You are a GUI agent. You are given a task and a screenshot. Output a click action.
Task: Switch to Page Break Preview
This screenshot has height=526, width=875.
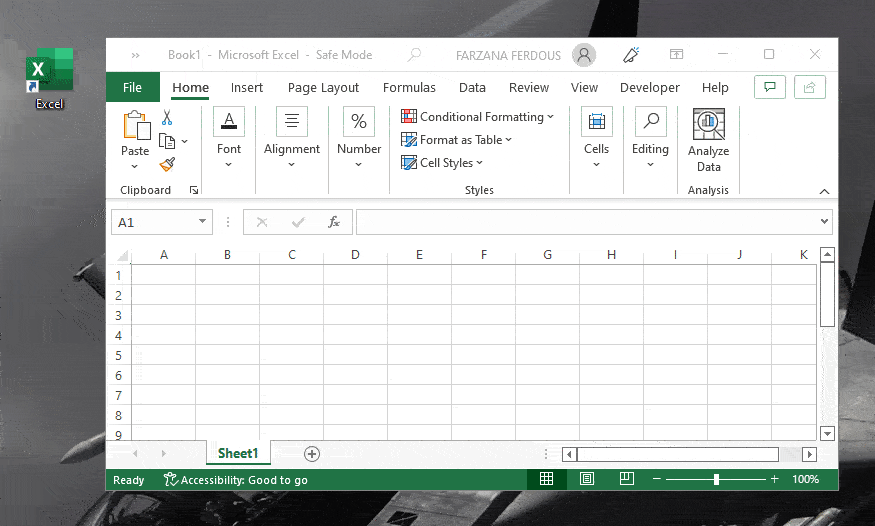[627, 479]
